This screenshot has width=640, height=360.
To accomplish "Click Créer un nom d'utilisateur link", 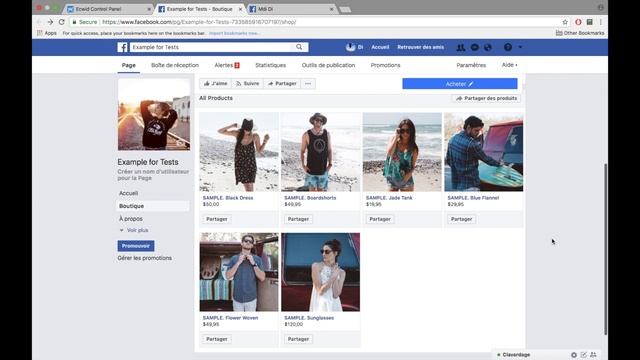I will click(x=153, y=175).
